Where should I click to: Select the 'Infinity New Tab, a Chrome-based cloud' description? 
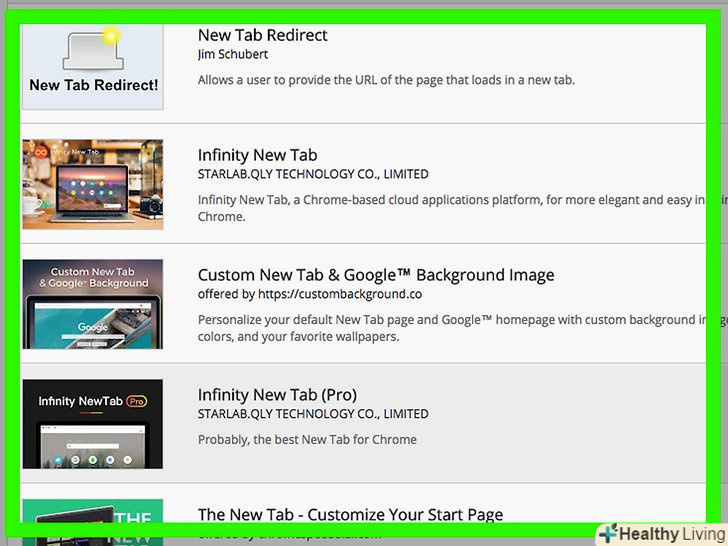pos(452,208)
